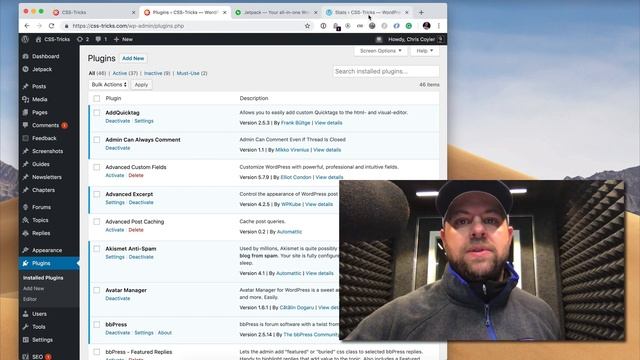
Task: Switch to Jetpack browser tab
Action: click(276, 13)
